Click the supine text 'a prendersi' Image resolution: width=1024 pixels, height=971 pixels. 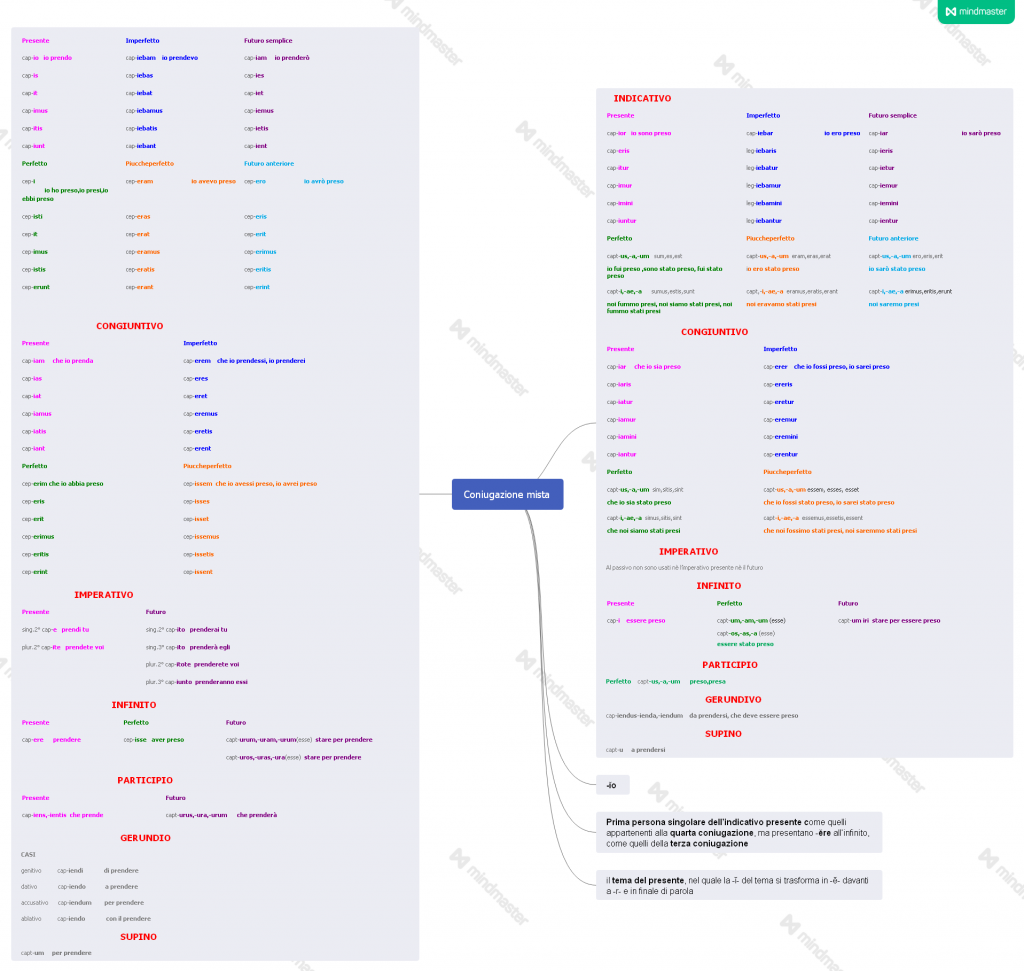click(x=647, y=749)
